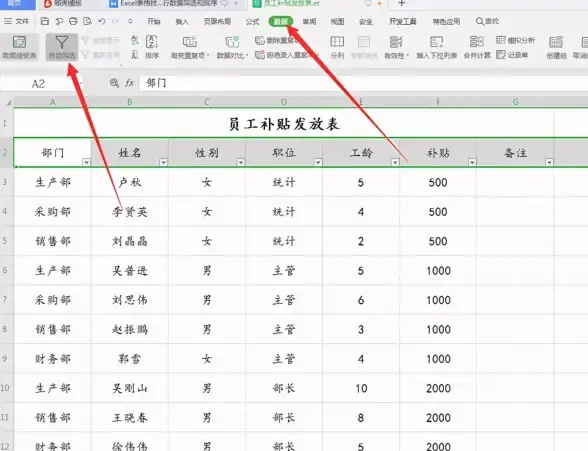Click the undo arrow
Image resolution: width=588 pixels, height=451 pixels.
pyautogui.click(x=102, y=21)
